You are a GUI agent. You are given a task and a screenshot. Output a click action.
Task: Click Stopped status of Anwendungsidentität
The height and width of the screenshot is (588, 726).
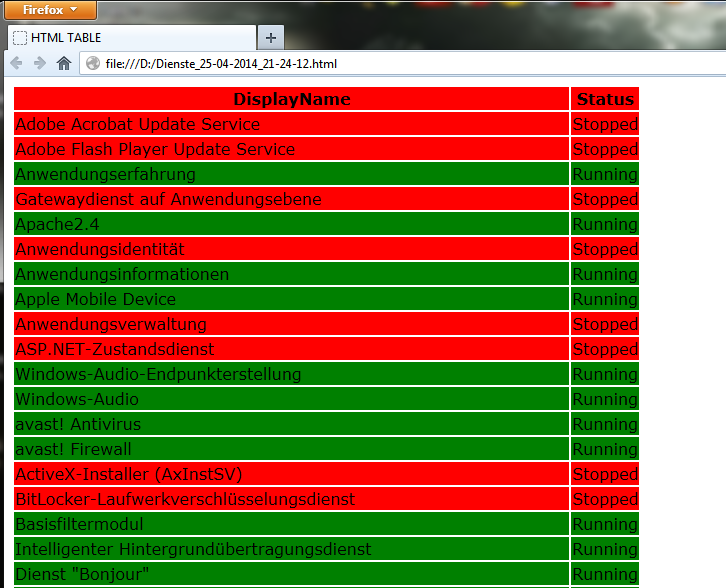pos(605,249)
